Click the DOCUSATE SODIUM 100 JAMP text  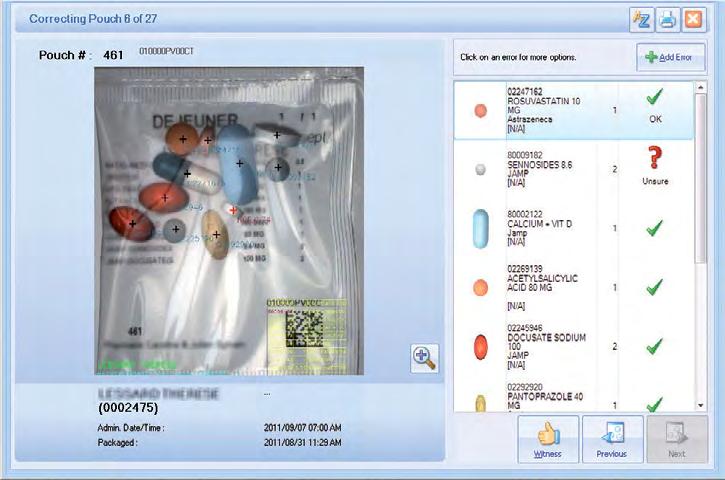[547, 346]
